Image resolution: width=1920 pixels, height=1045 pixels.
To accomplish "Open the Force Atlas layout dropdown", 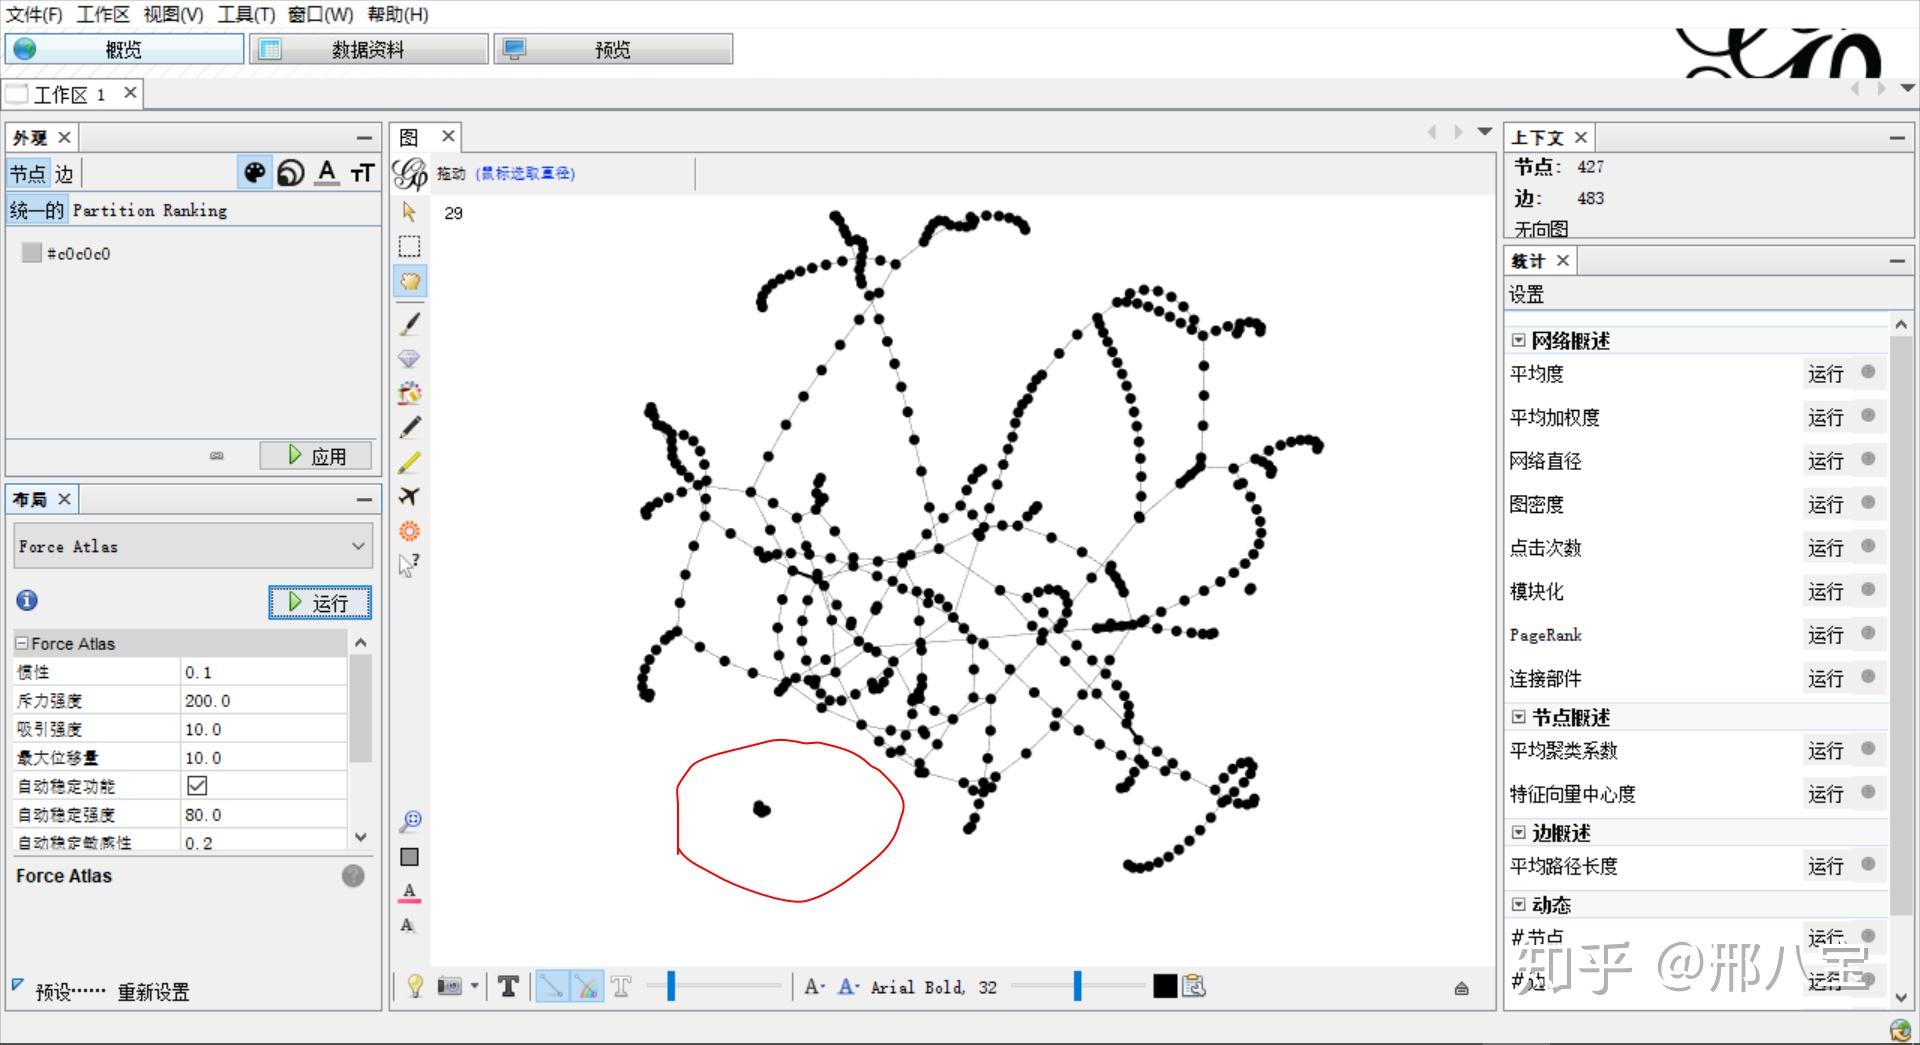I will click(x=193, y=546).
